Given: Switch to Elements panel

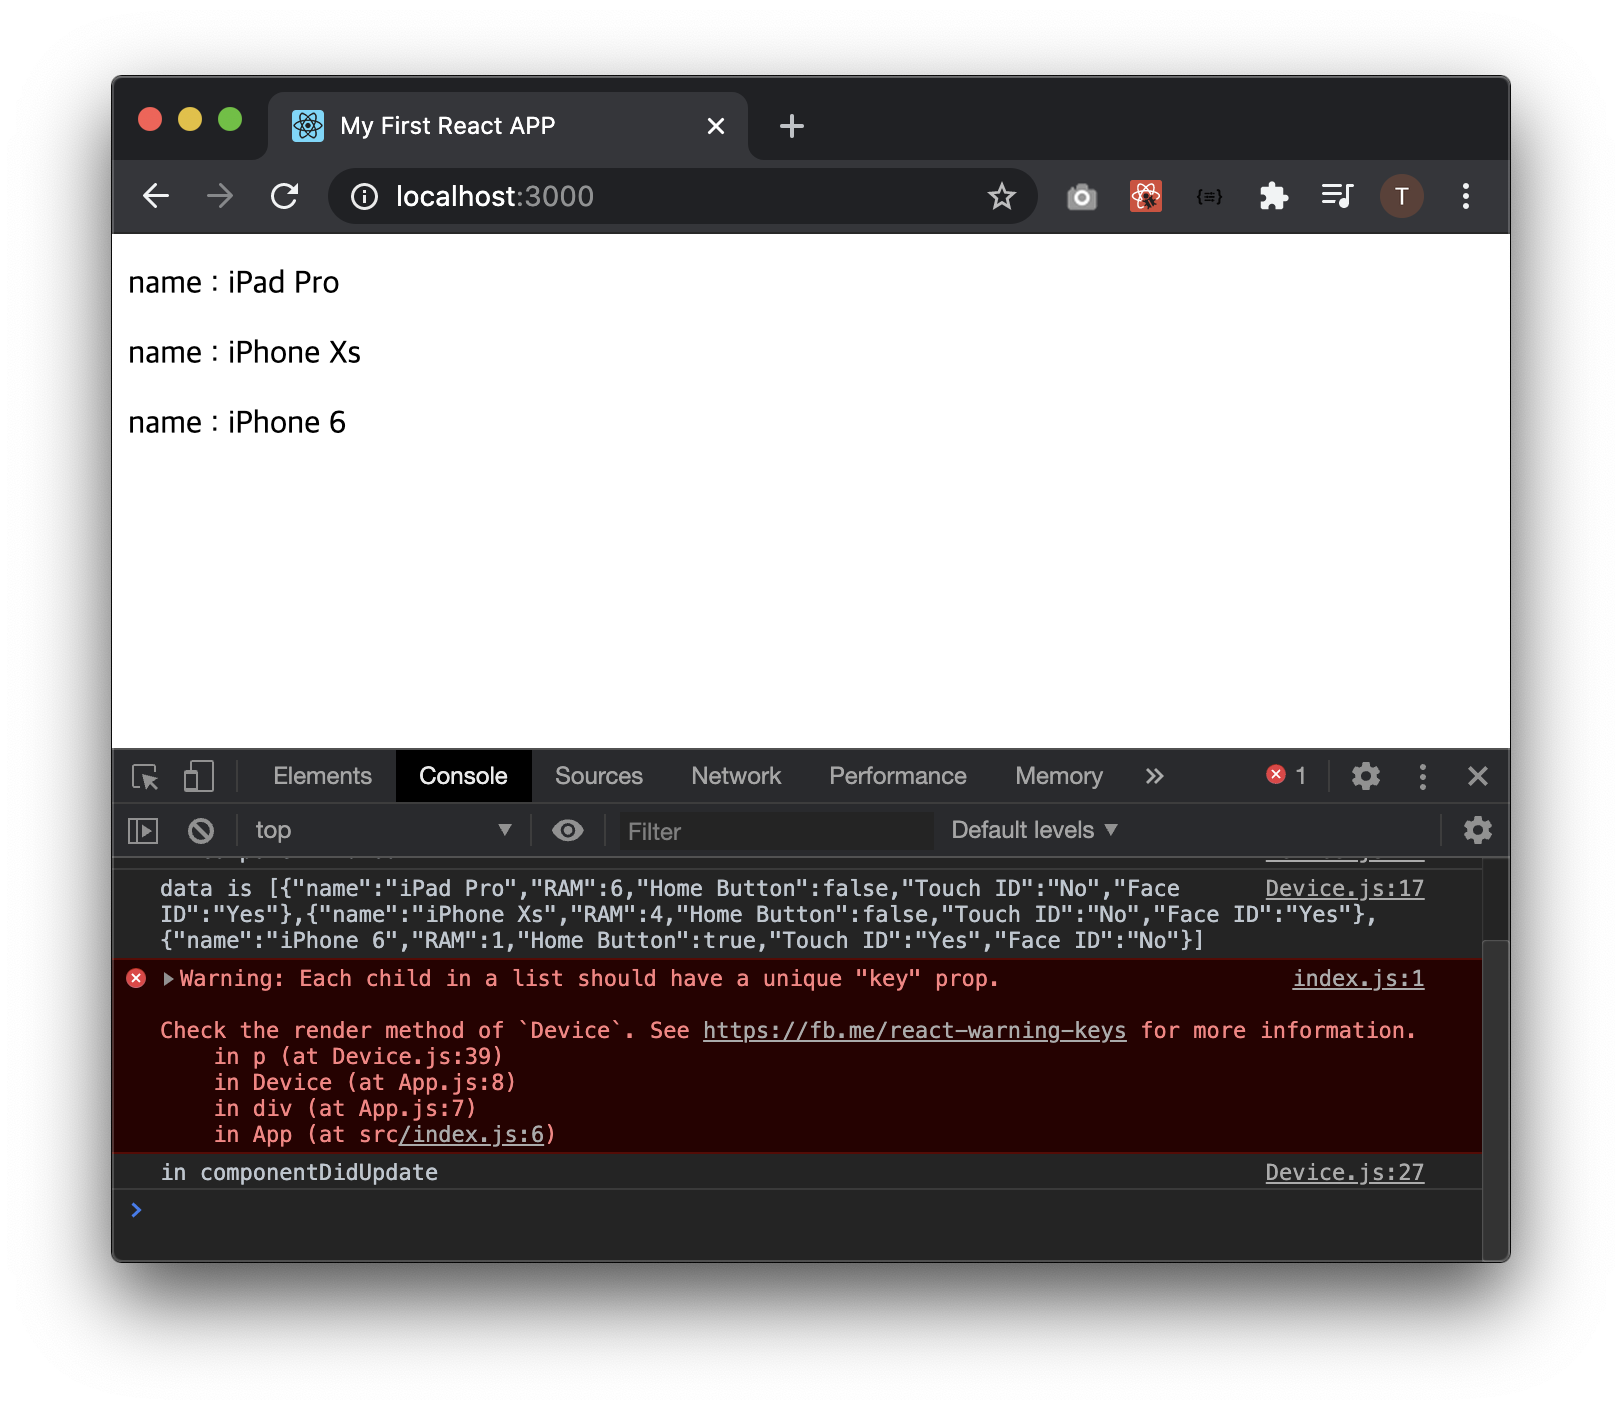Looking at the screenshot, I should 322,776.
